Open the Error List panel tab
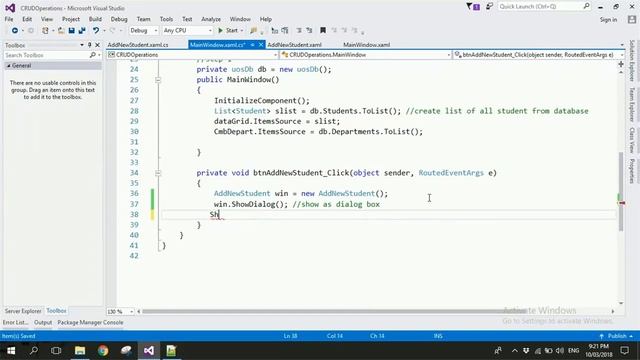This screenshot has width=640, height=360. pos(16,322)
